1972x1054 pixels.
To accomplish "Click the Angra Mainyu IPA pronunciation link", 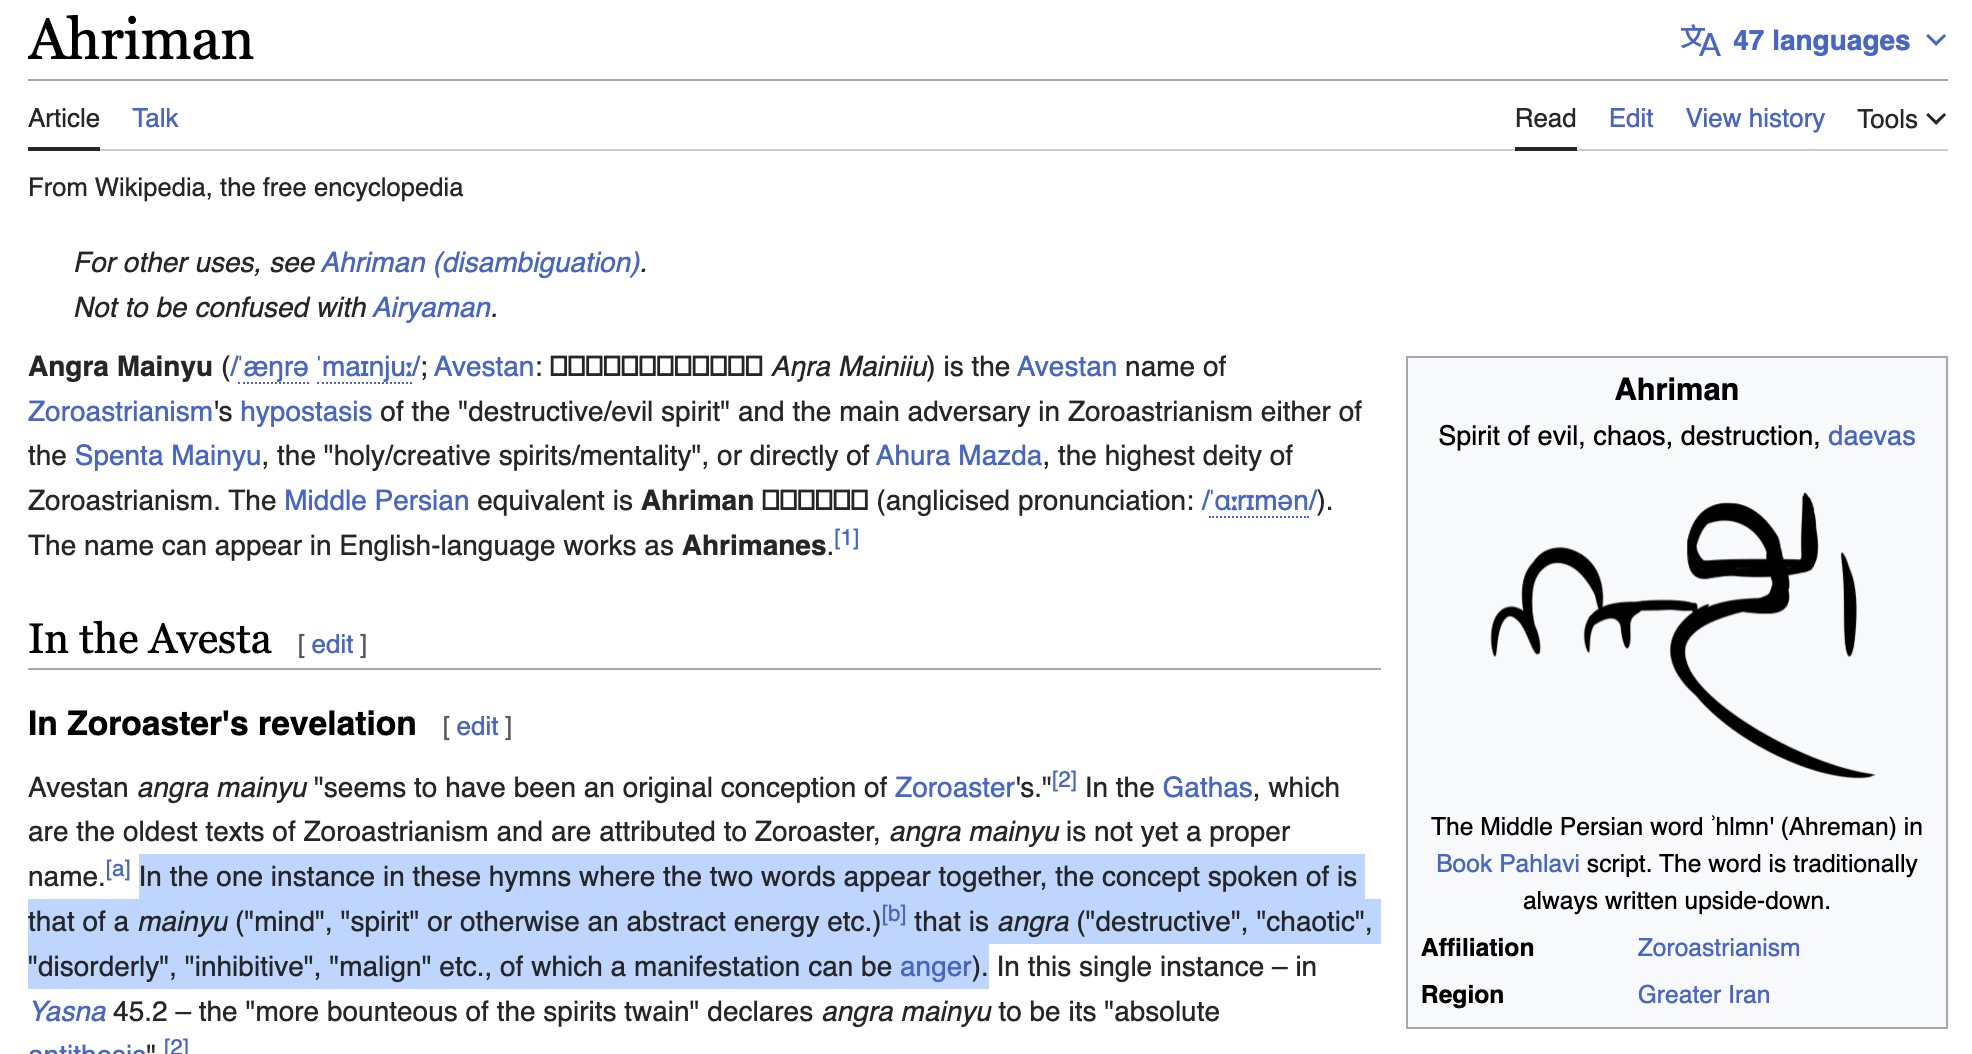I will [x=326, y=367].
